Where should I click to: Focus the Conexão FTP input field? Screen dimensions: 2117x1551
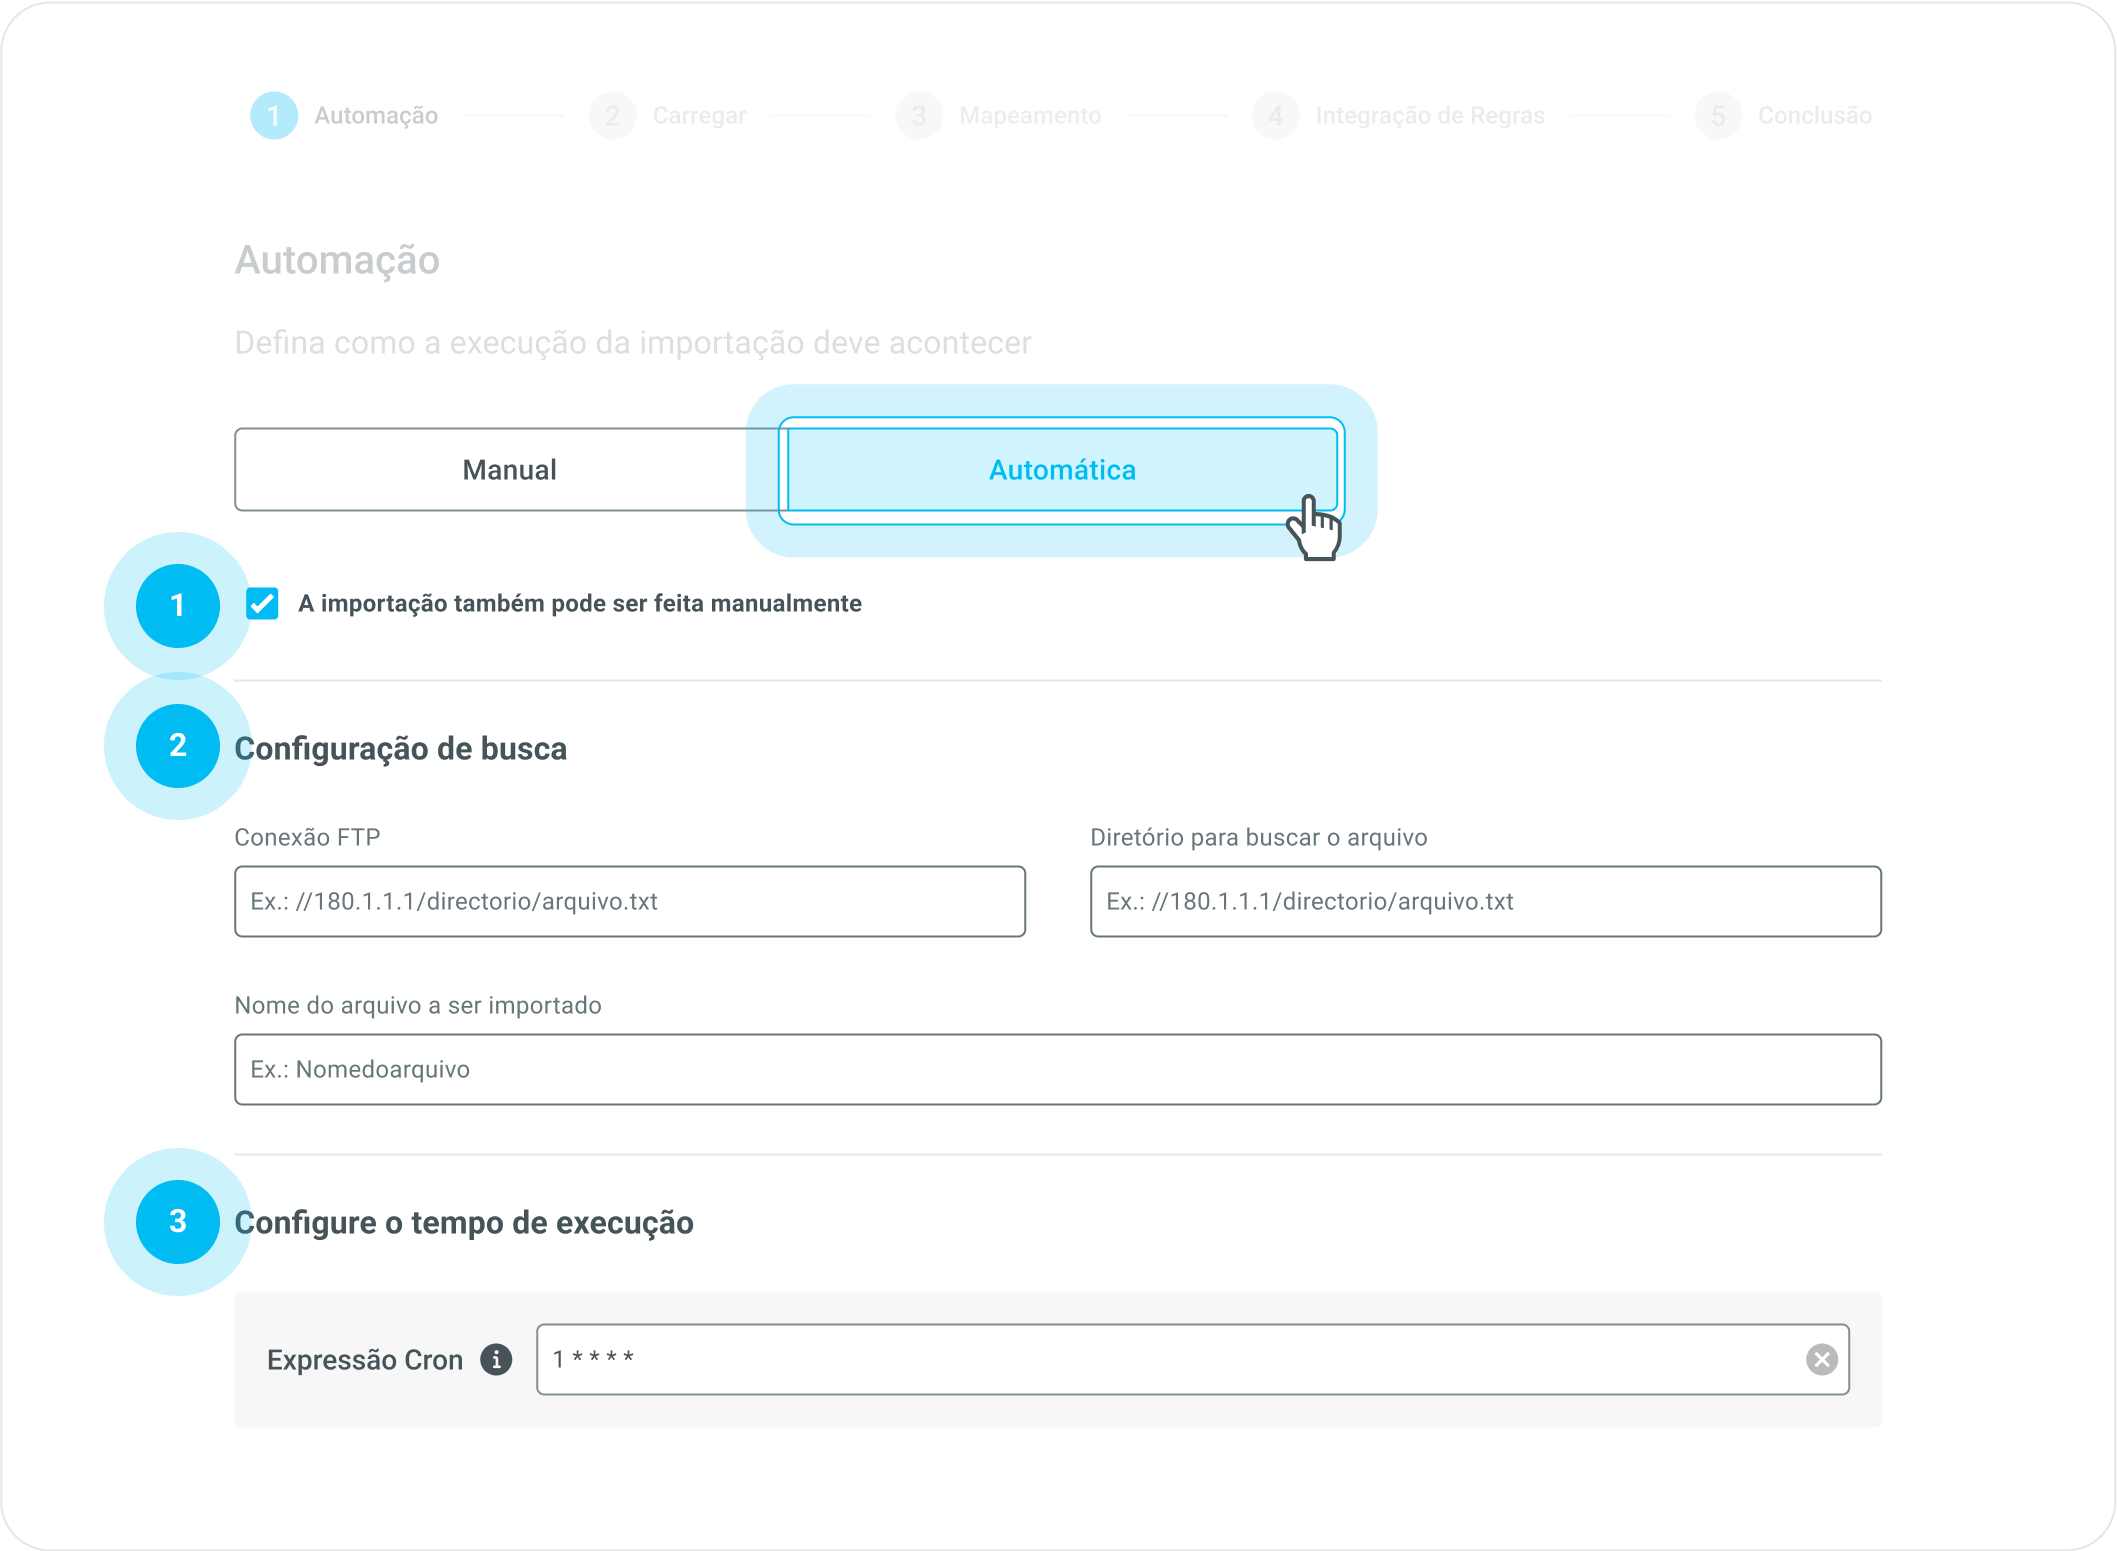click(x=629, y=901)
